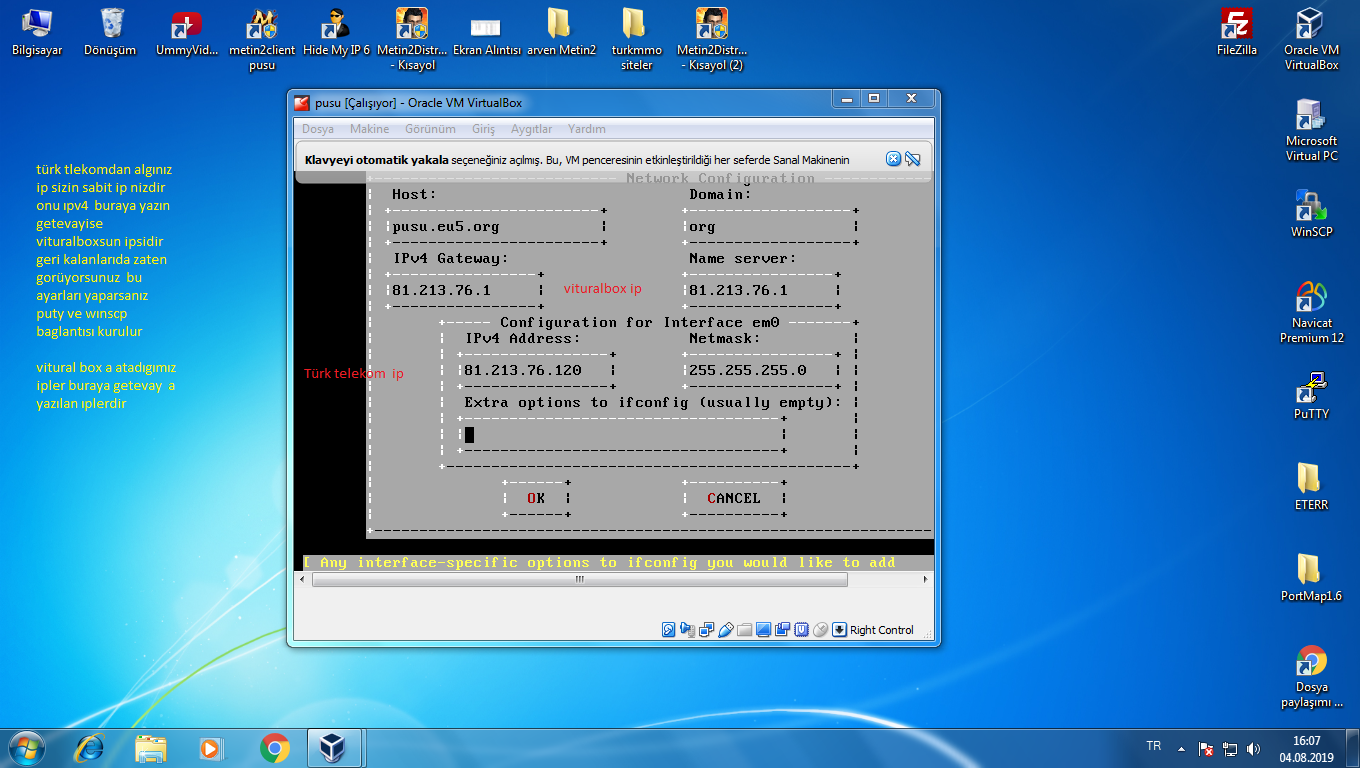Click OK in the Network Configuration dialog
The width and height of the screenshot is (1360, 768).
tap(537, 498)
